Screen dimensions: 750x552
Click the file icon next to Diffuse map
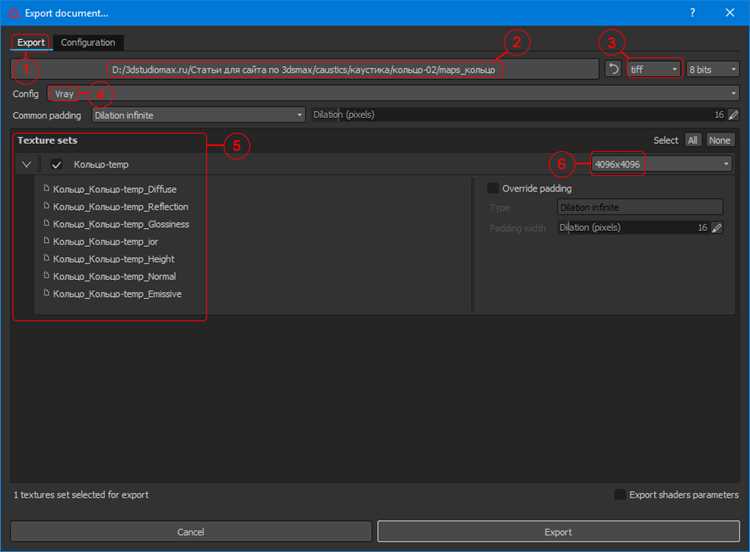pos(46,188)
